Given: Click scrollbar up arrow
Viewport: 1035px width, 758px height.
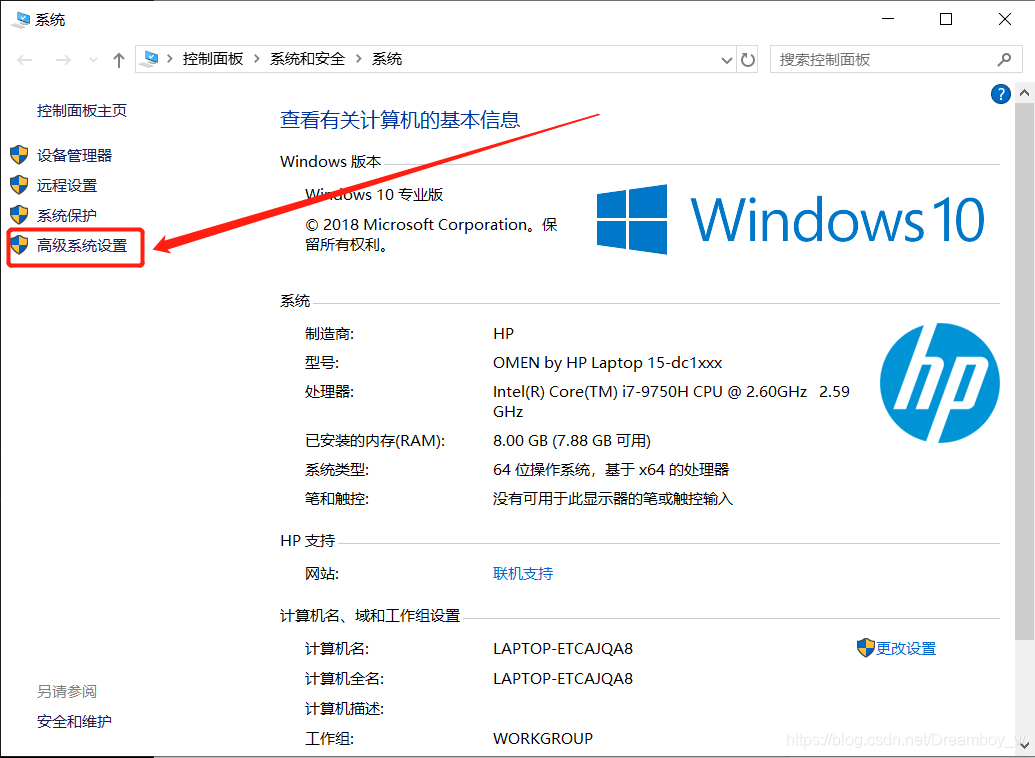Looking at the screenshot, I should tap(1024, 93).
